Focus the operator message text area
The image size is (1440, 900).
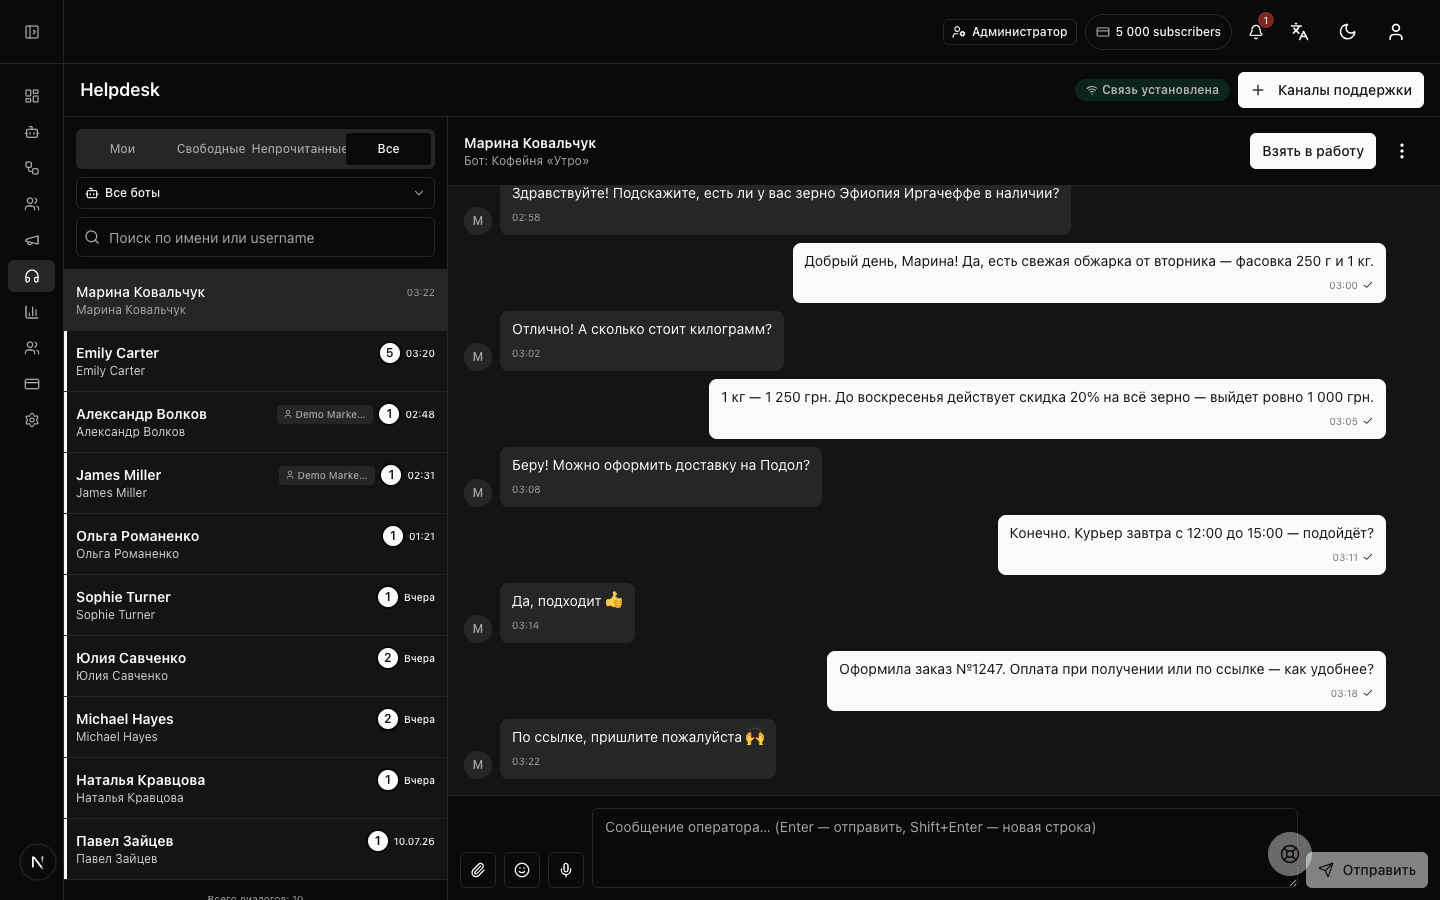click(945, 848)
